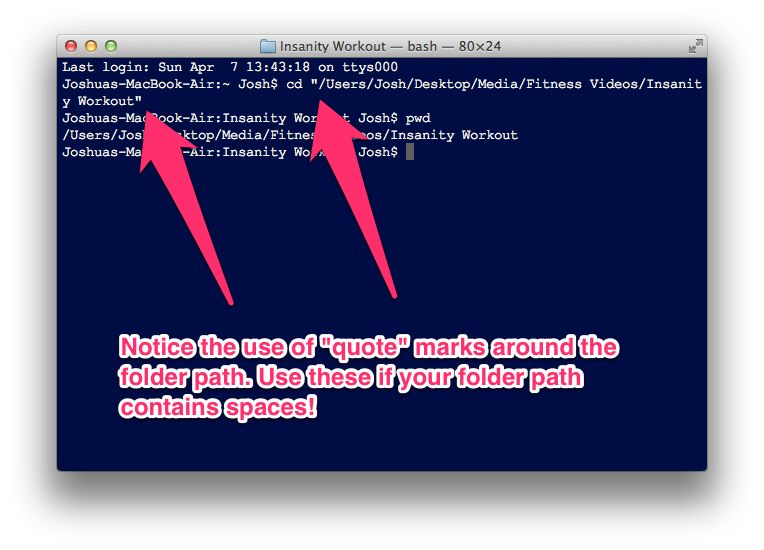Image resolution: width=764 pixels, height=550 pixels.
Task: Click 'Joshuas-MacBook-Air:~' hostname in first prompt
Action: point(146,84)
